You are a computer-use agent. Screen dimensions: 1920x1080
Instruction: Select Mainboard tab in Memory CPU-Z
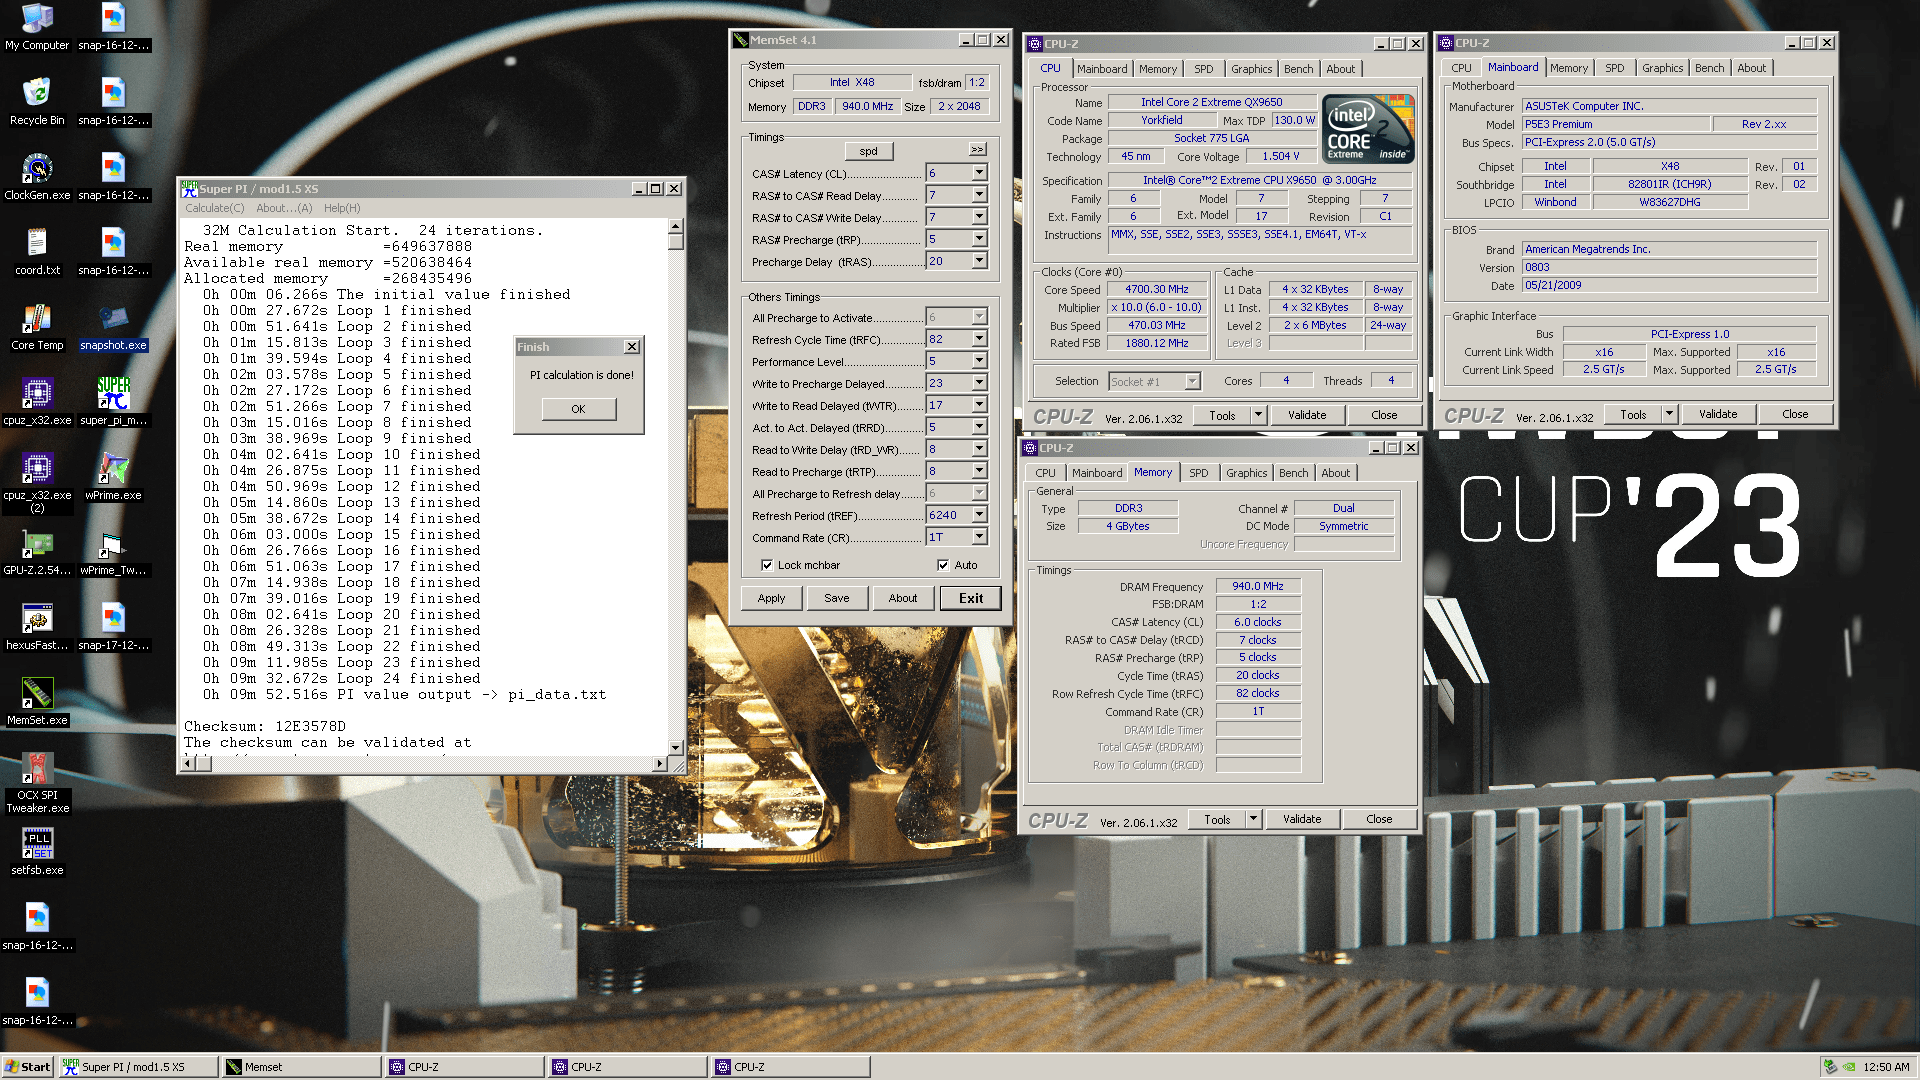[1096, 473]
